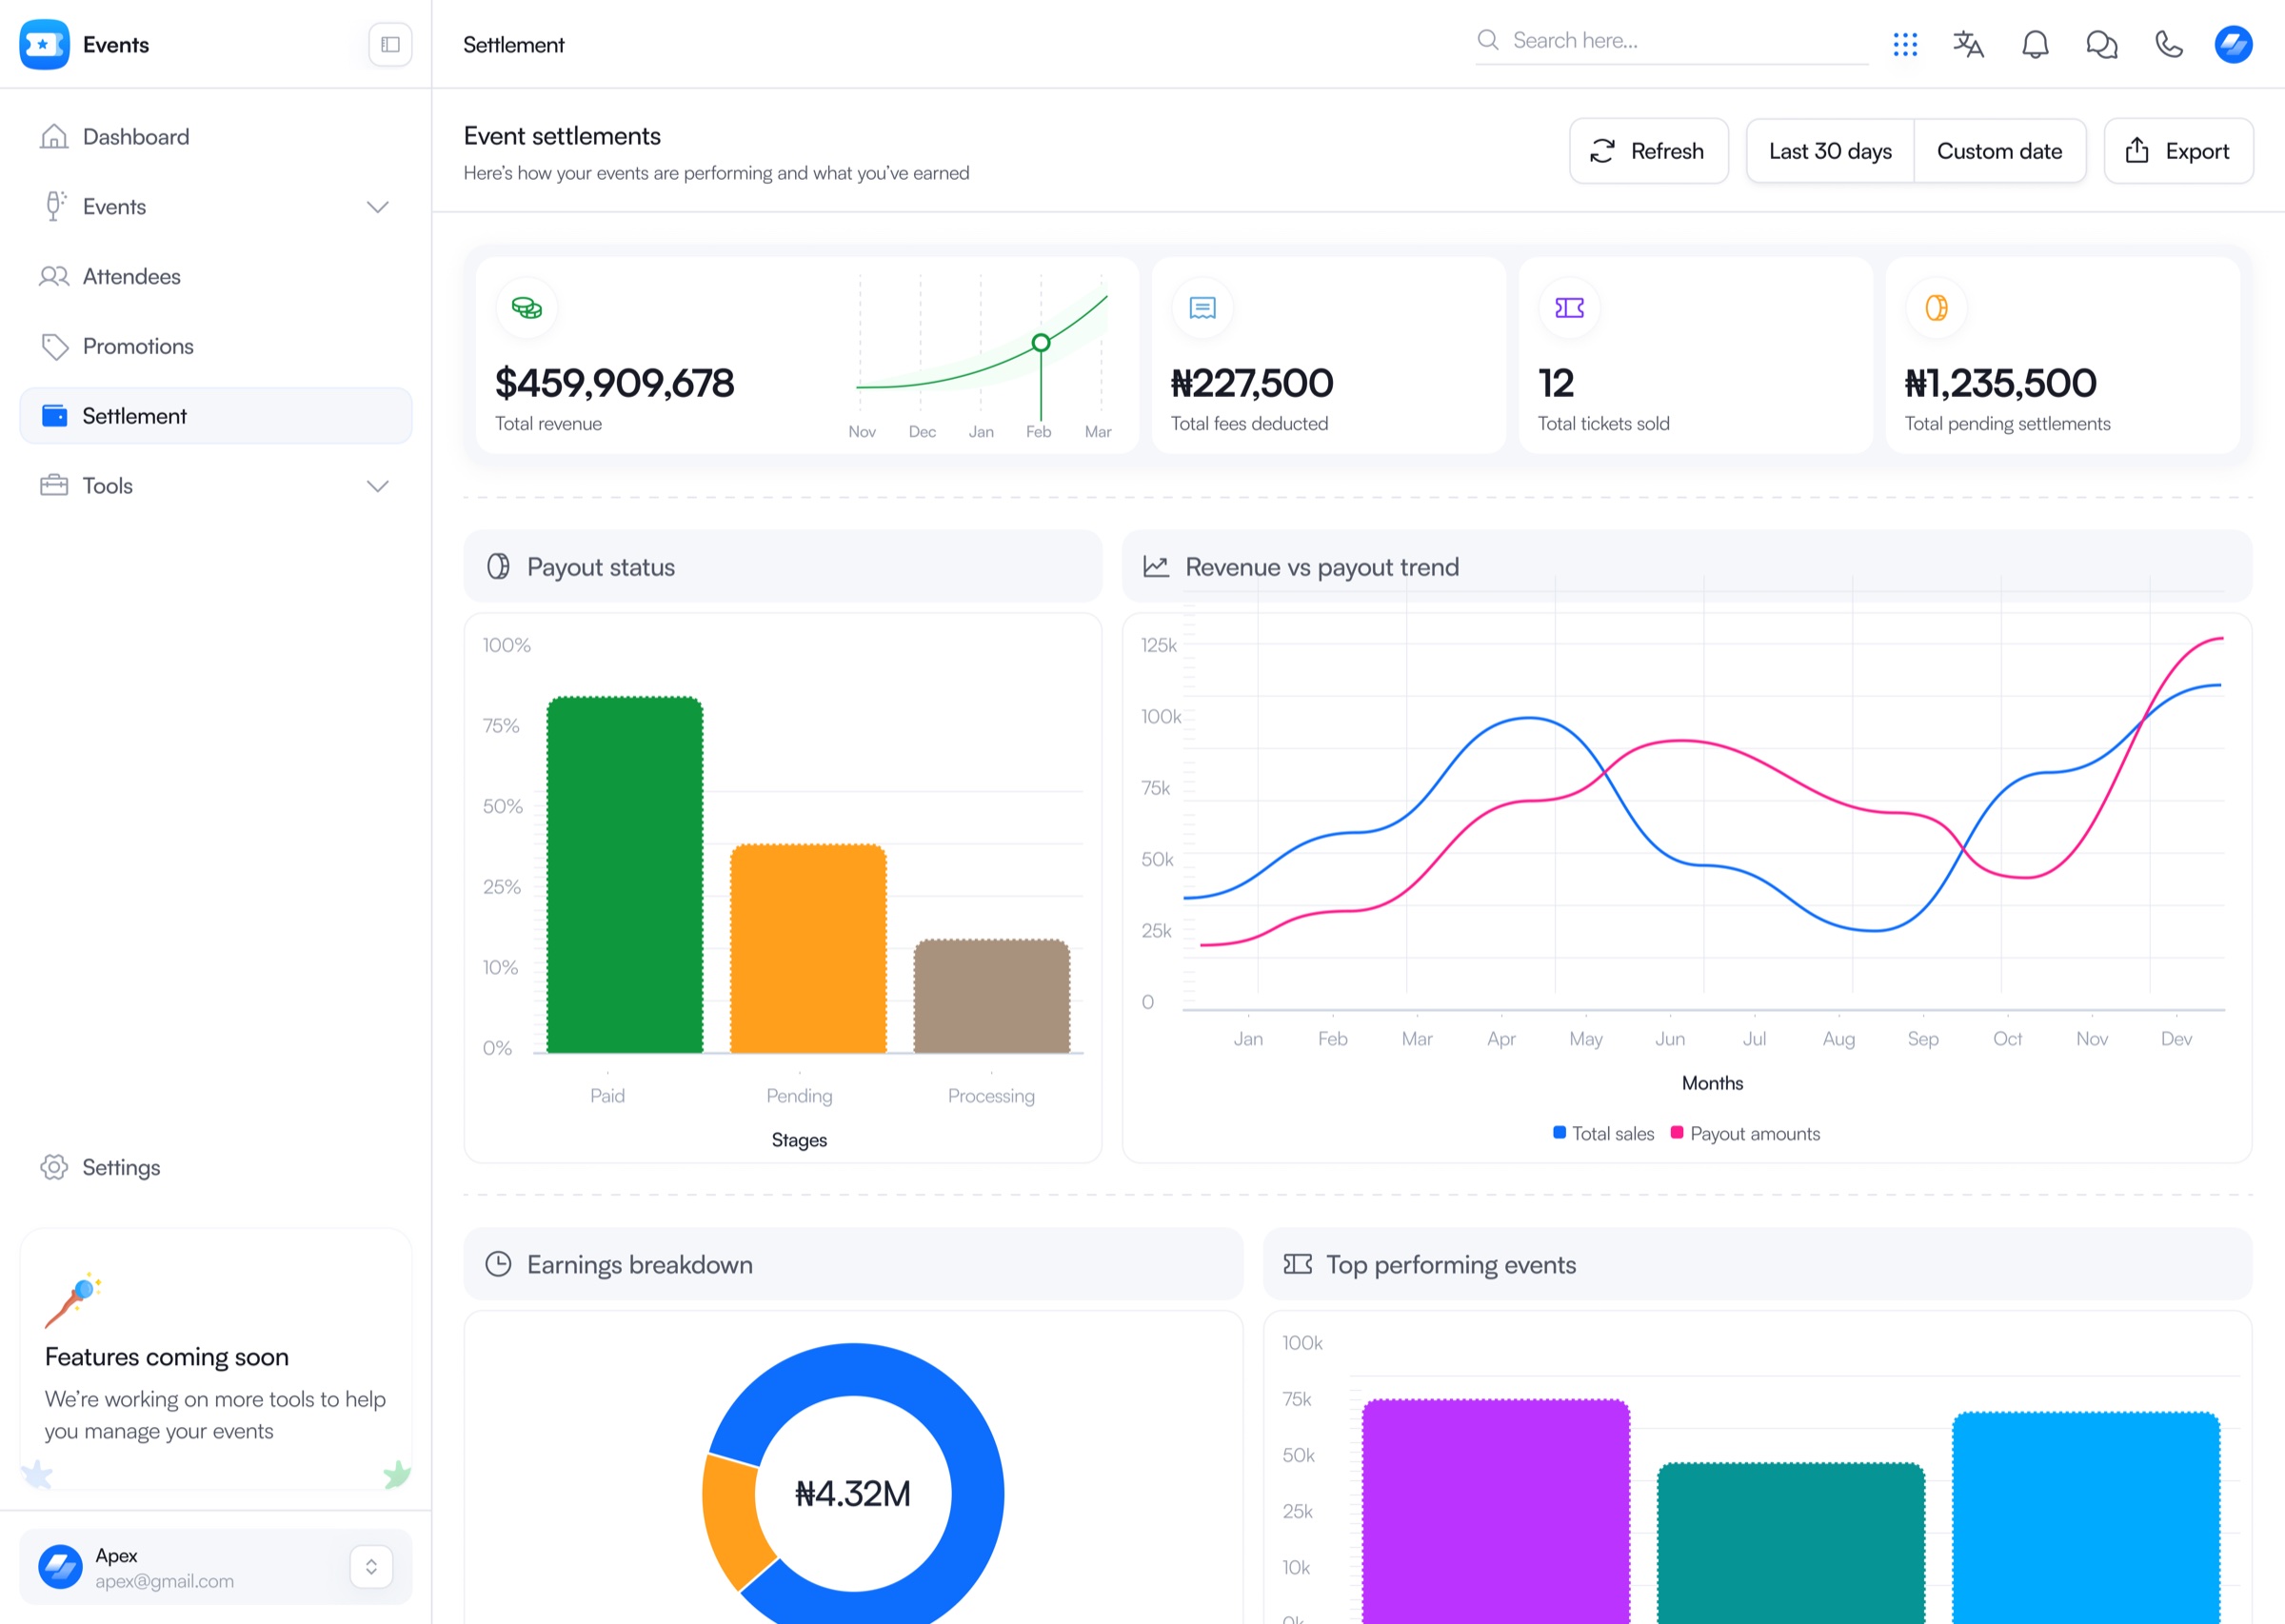
Task: Click the Events app logo icon
Action: pos(44,44)
